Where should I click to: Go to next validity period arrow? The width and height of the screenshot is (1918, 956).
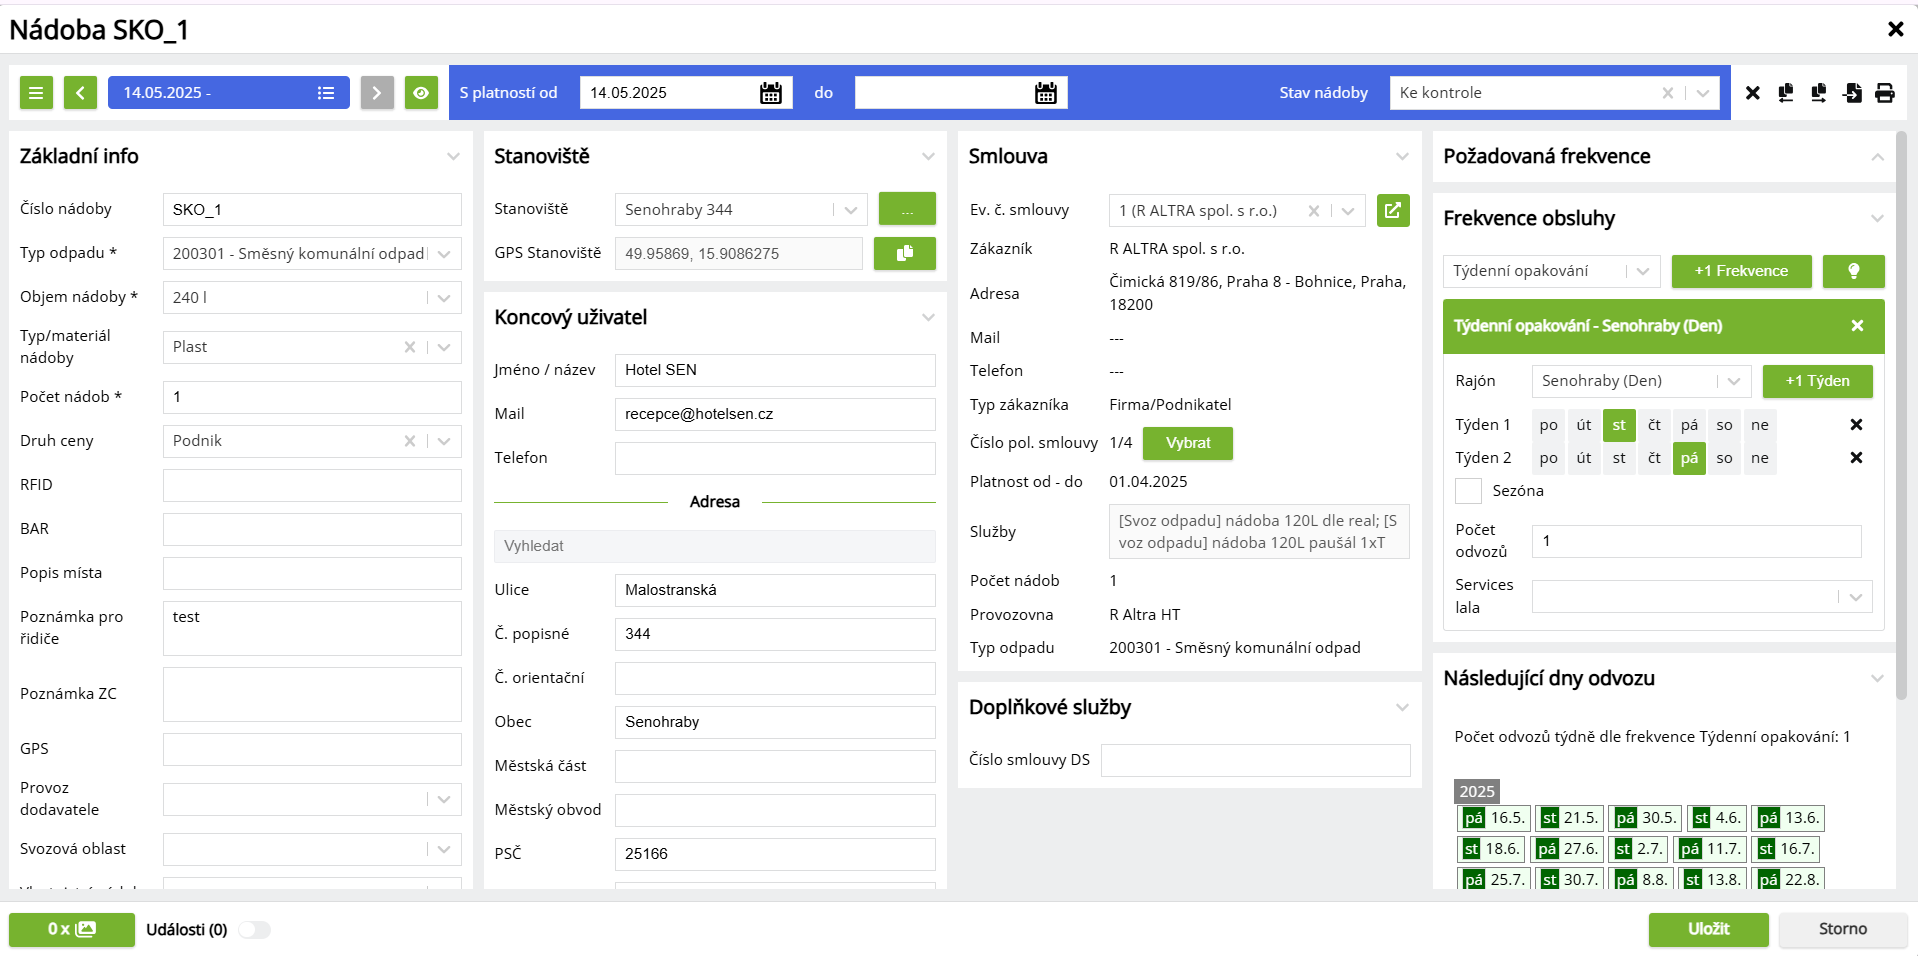point(377,93)
